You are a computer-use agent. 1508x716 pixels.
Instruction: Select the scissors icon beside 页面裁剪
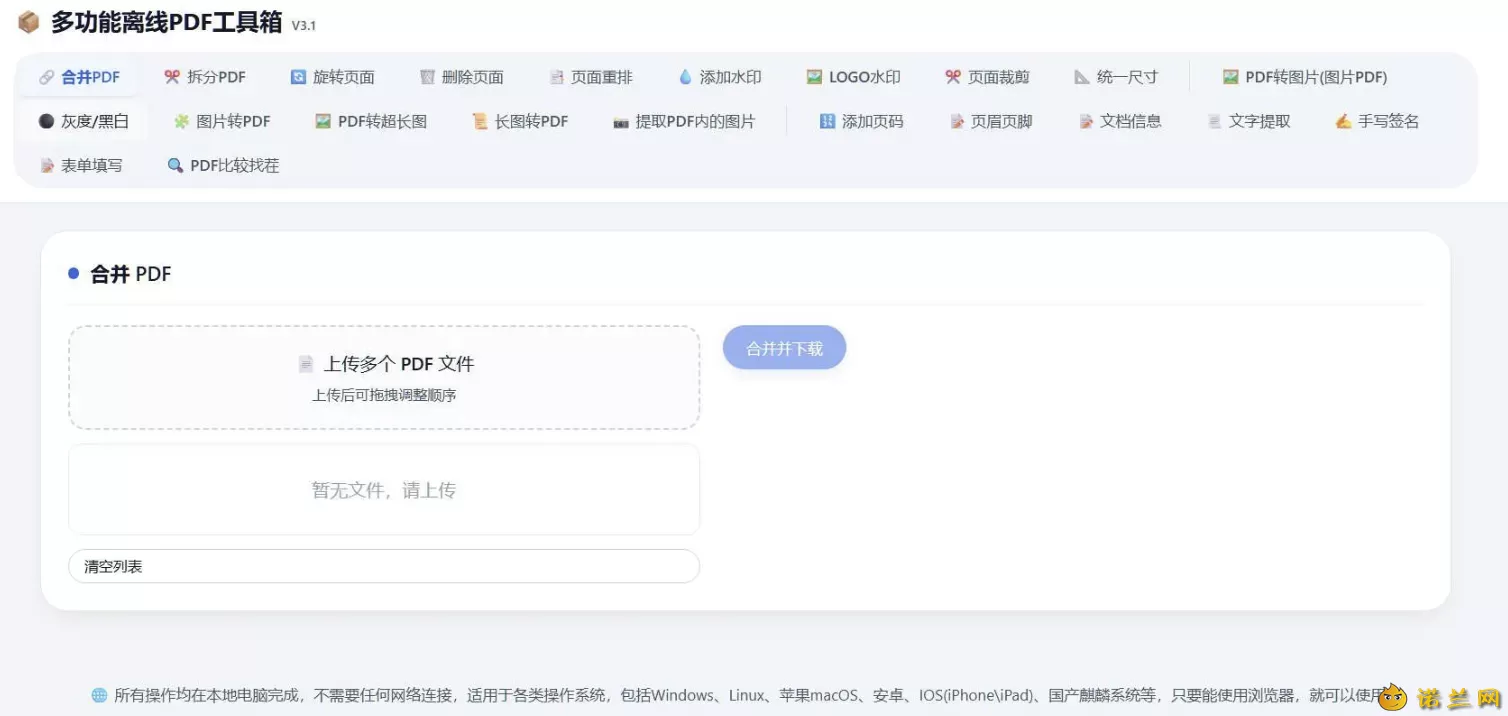[953, 77]
